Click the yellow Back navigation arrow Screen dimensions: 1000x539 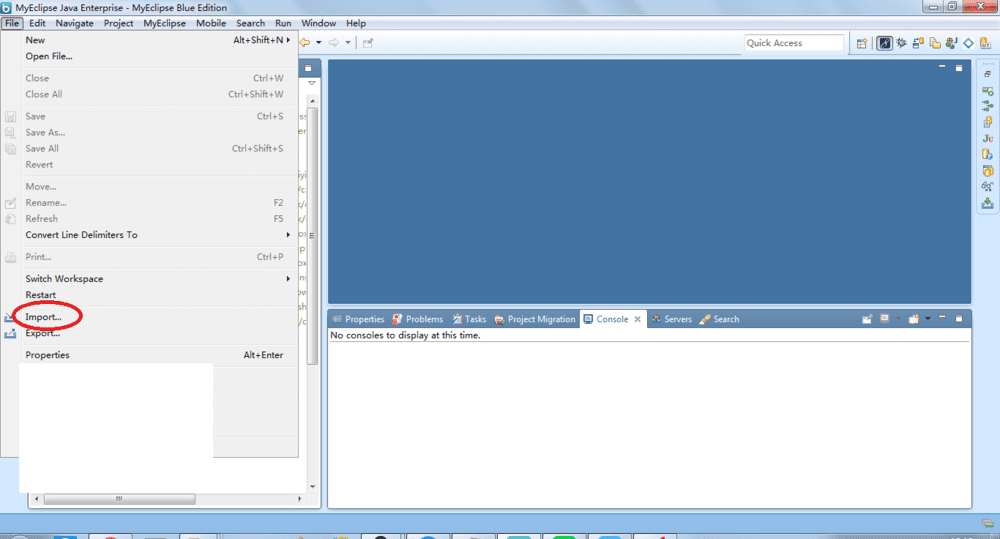[305, 43]
